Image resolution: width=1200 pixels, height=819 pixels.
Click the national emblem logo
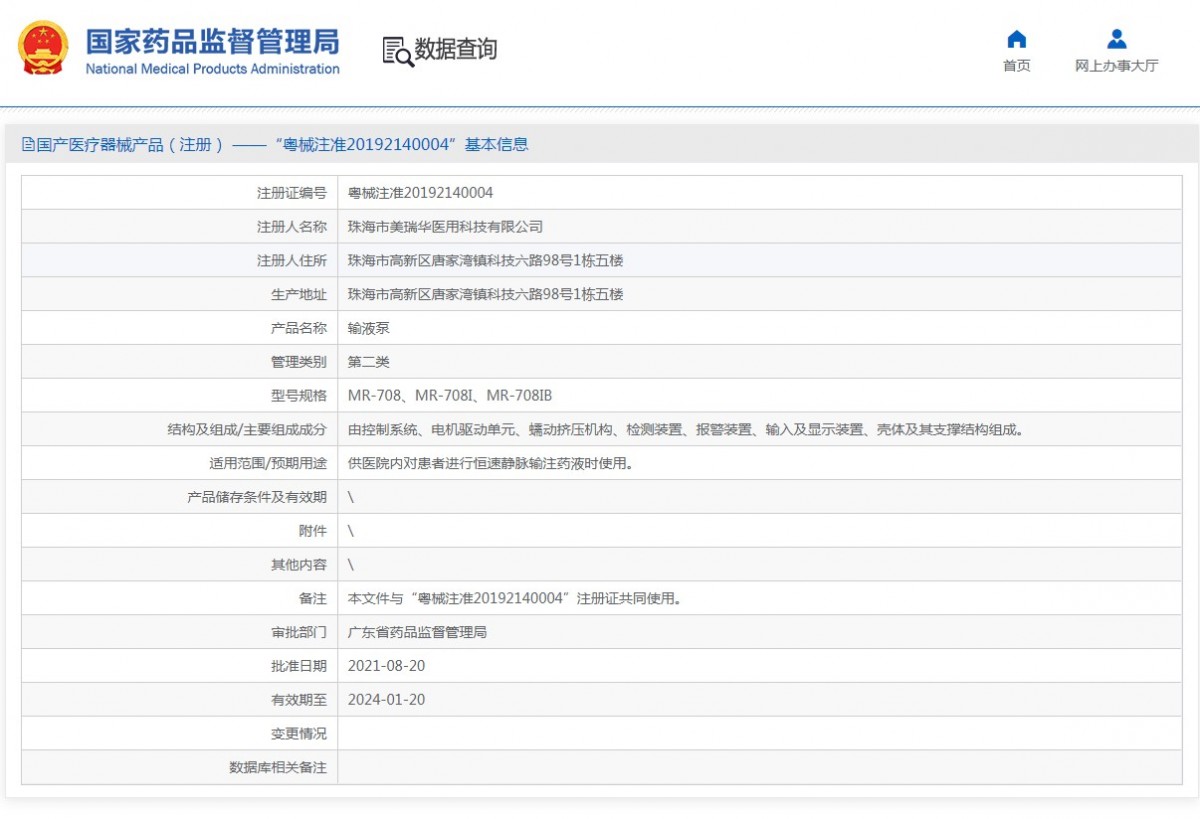pos(43,48)
